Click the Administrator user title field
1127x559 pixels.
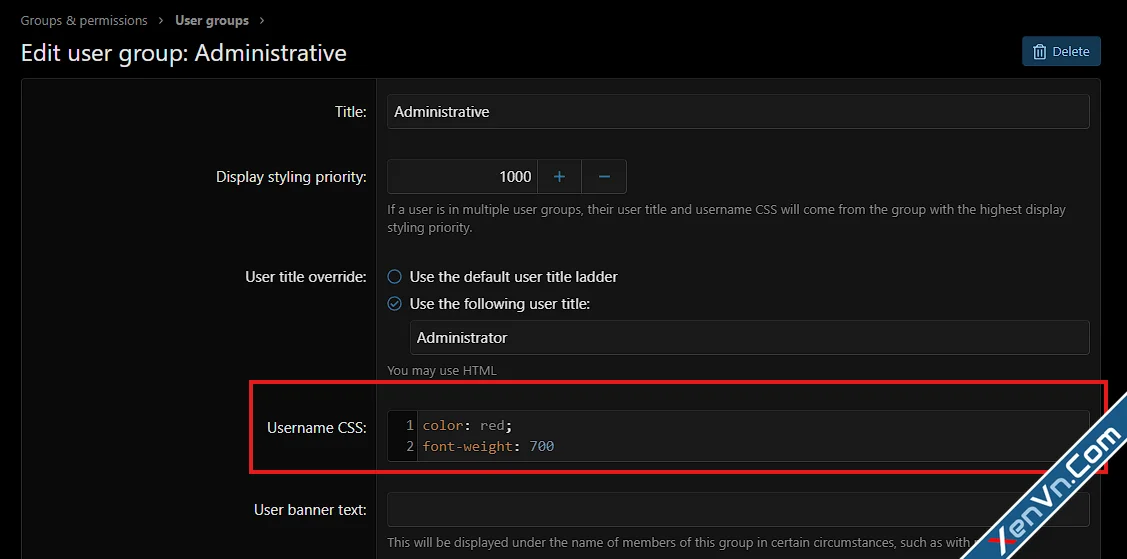pyautogui.click(x=748, y=338)
